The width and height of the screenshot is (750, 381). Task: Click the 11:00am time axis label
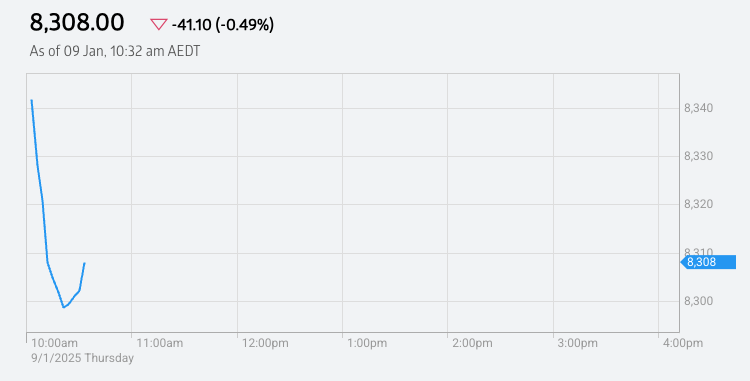click(x=160, y=343)
